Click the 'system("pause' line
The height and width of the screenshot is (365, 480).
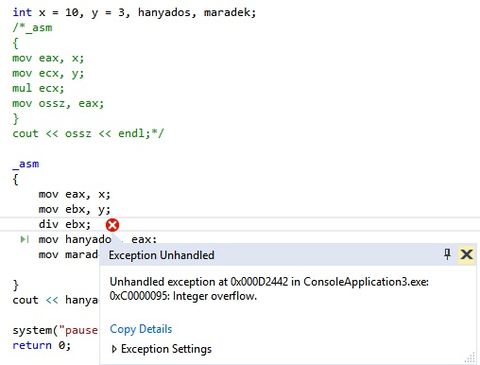[55, 330]
